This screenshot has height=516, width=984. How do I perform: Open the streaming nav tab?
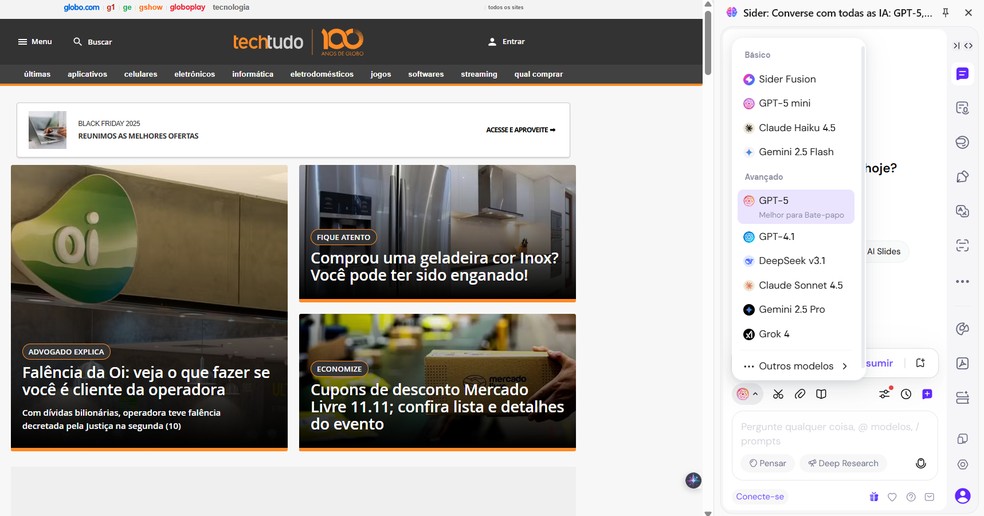point(479,74)
